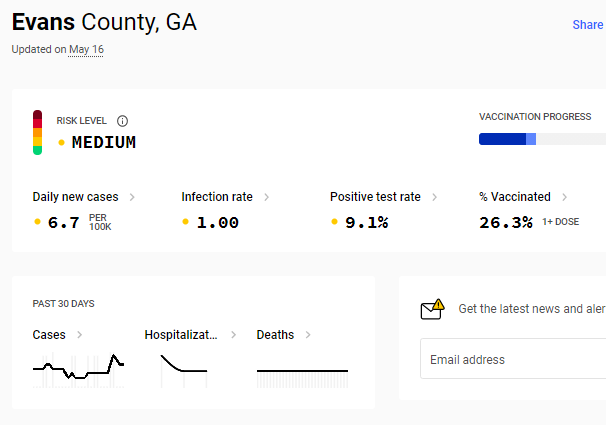Click the May 16 update date

(x=86, y=49)
